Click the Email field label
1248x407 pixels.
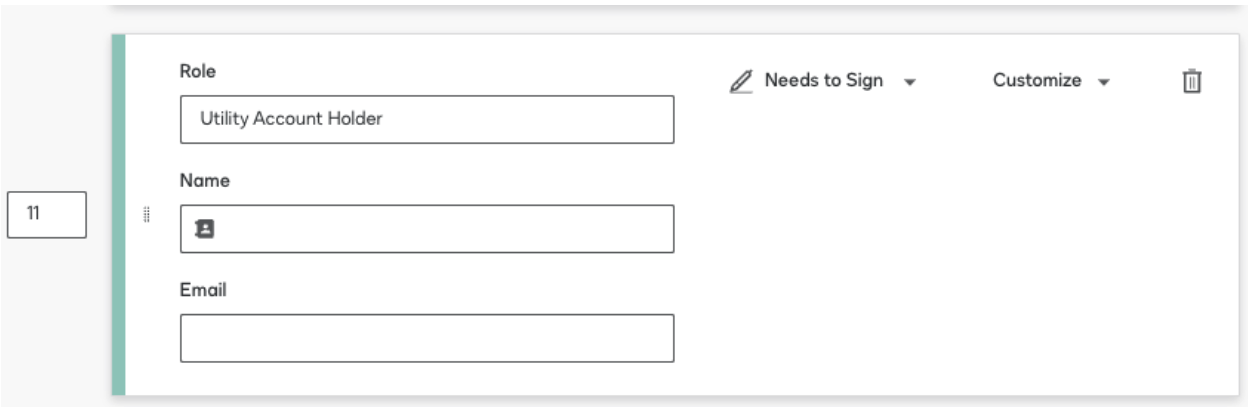coord(203,290)
